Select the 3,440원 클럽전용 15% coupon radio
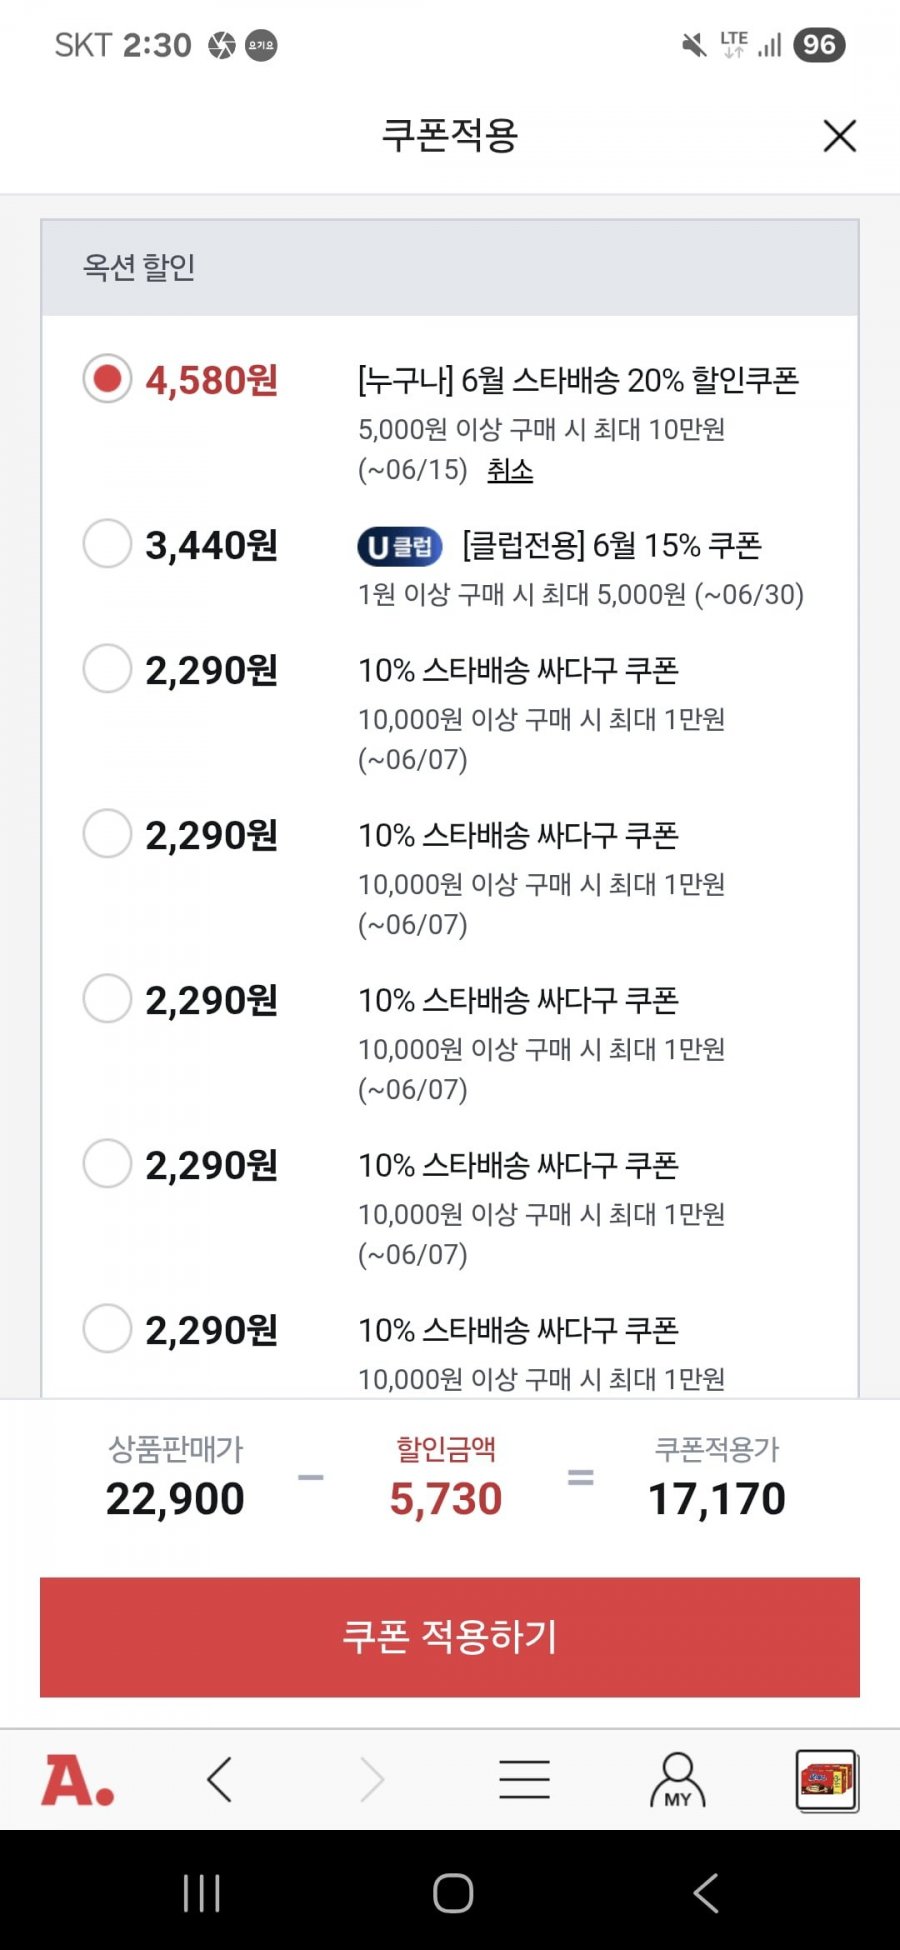 [x=107, y=544]
